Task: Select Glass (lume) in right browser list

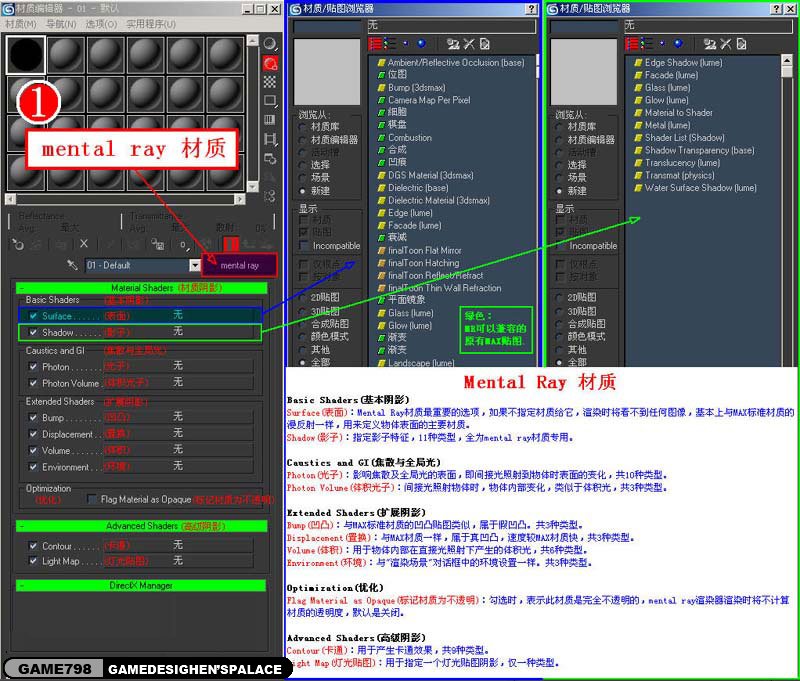Action: click(x=667, y=88)
